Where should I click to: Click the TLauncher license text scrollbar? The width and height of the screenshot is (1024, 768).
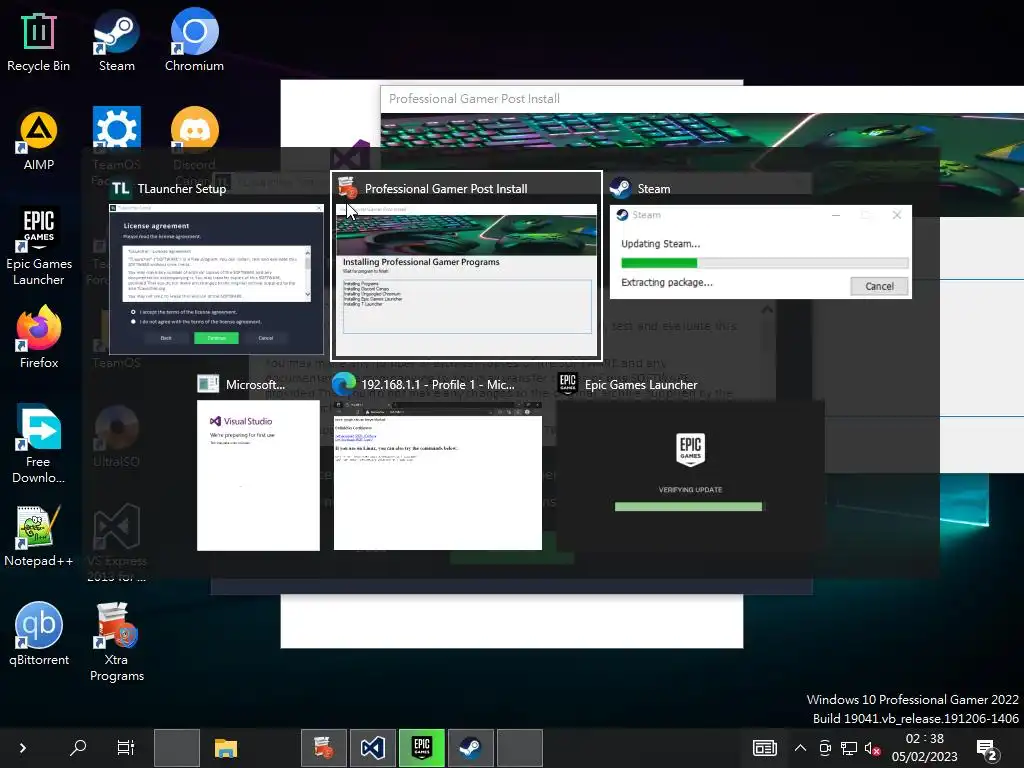(x=308, y=274)
